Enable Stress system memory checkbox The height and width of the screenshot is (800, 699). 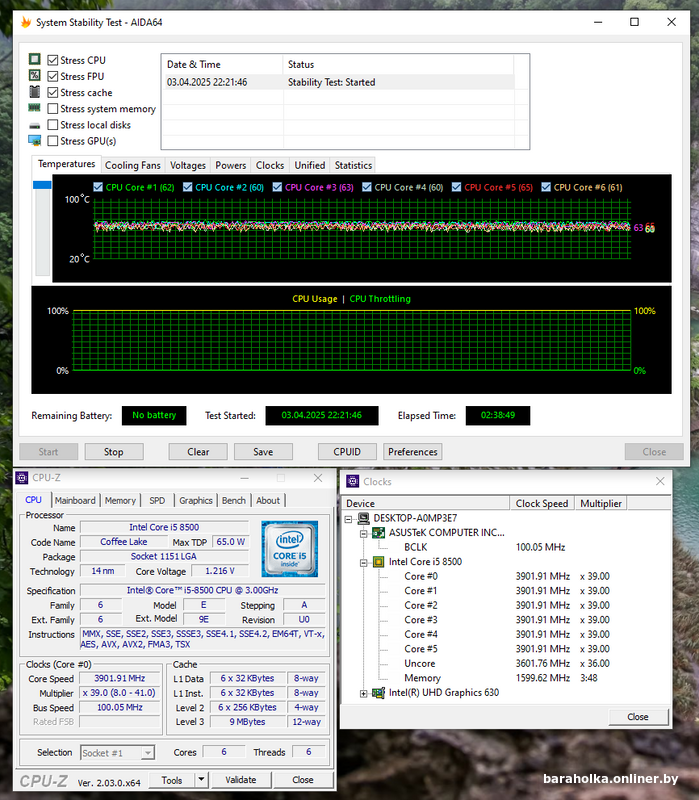pos(53,109)
